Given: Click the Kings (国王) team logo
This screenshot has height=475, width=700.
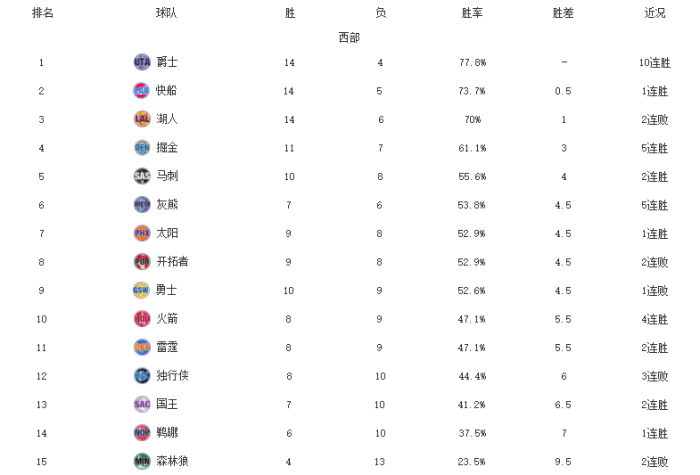Looking at the screenshot, I should pyautogui.click(x=142, y=404).
